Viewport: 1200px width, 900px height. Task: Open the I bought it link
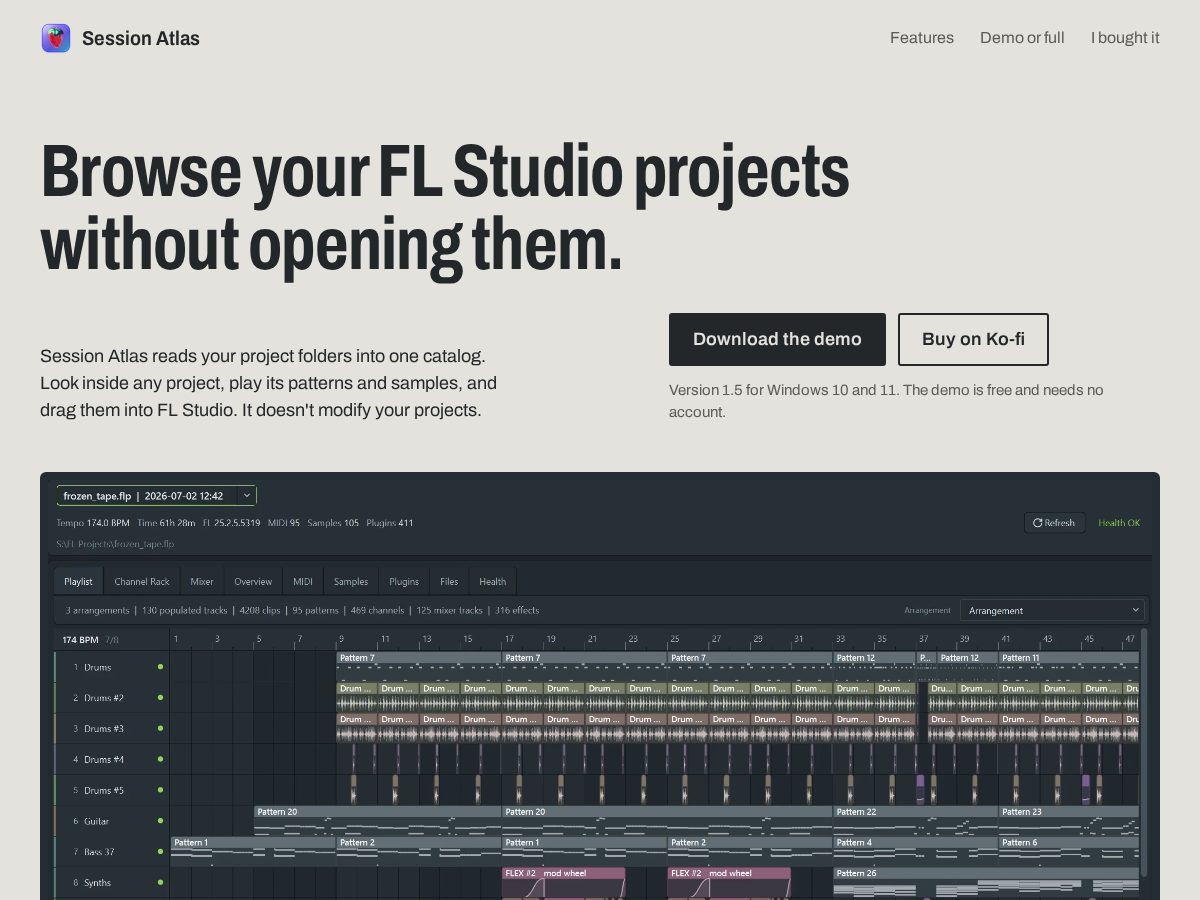click(1125, 38)
